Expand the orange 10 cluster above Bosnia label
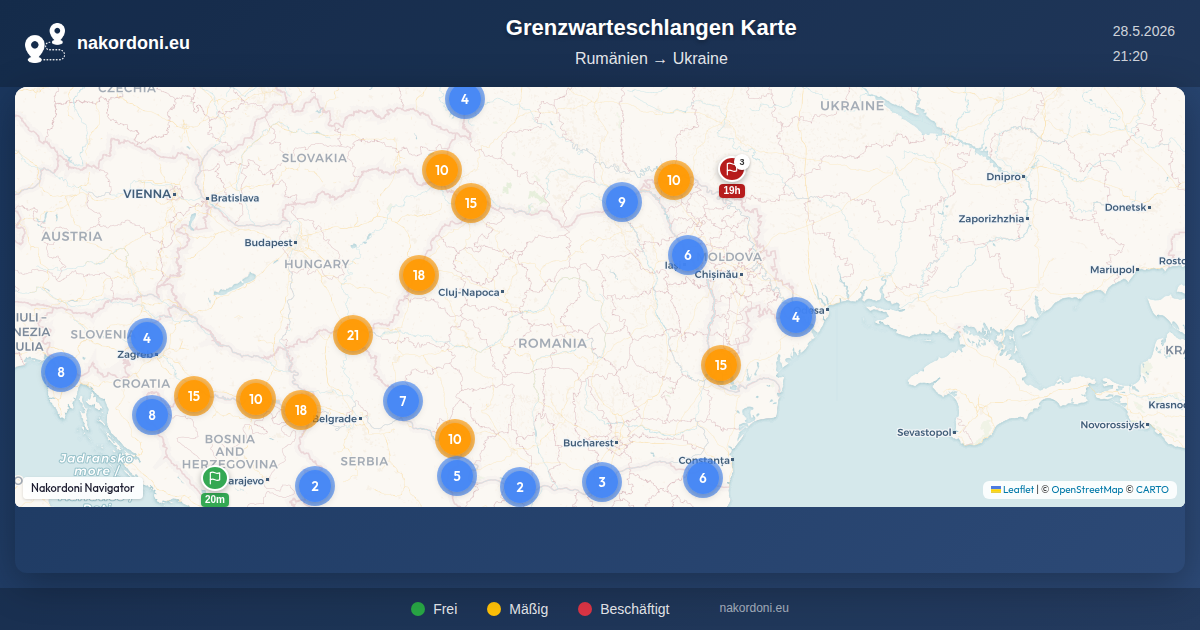 (x=256, y=399)
